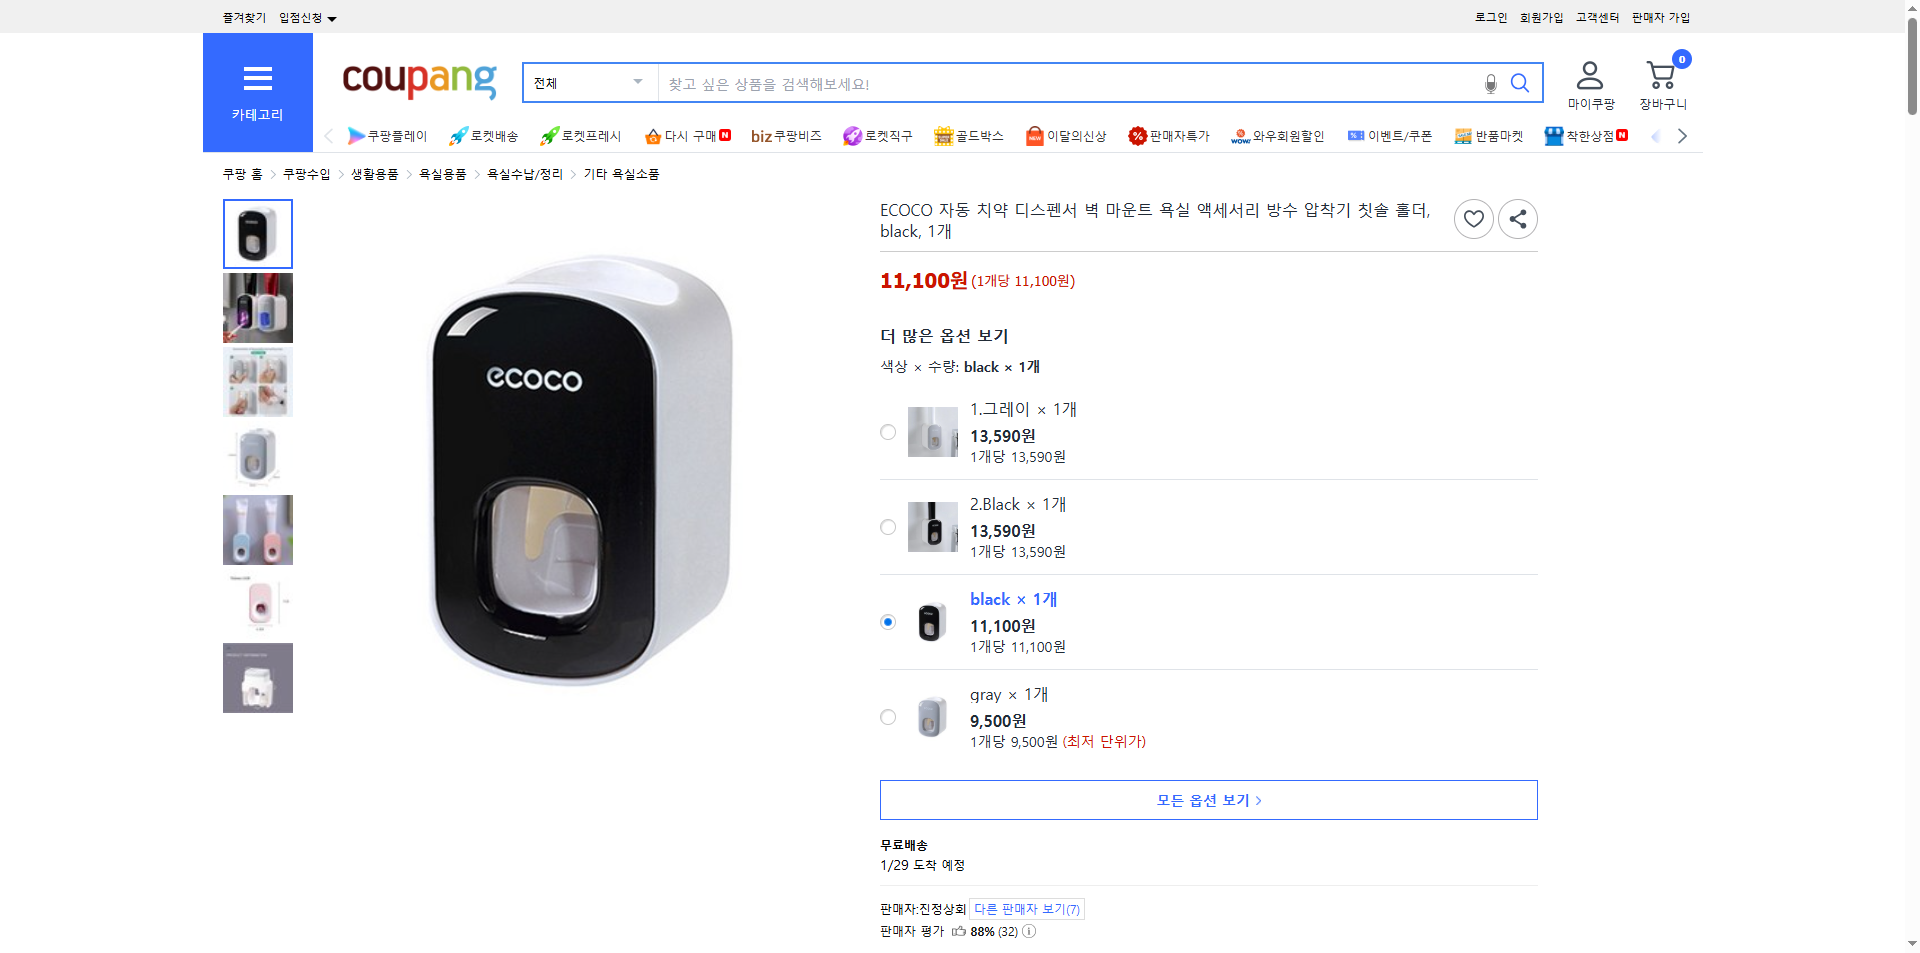The image size is (1920, 953).
Task: Click the voice search microphone icon
Action: click(x=1489, y=83)
